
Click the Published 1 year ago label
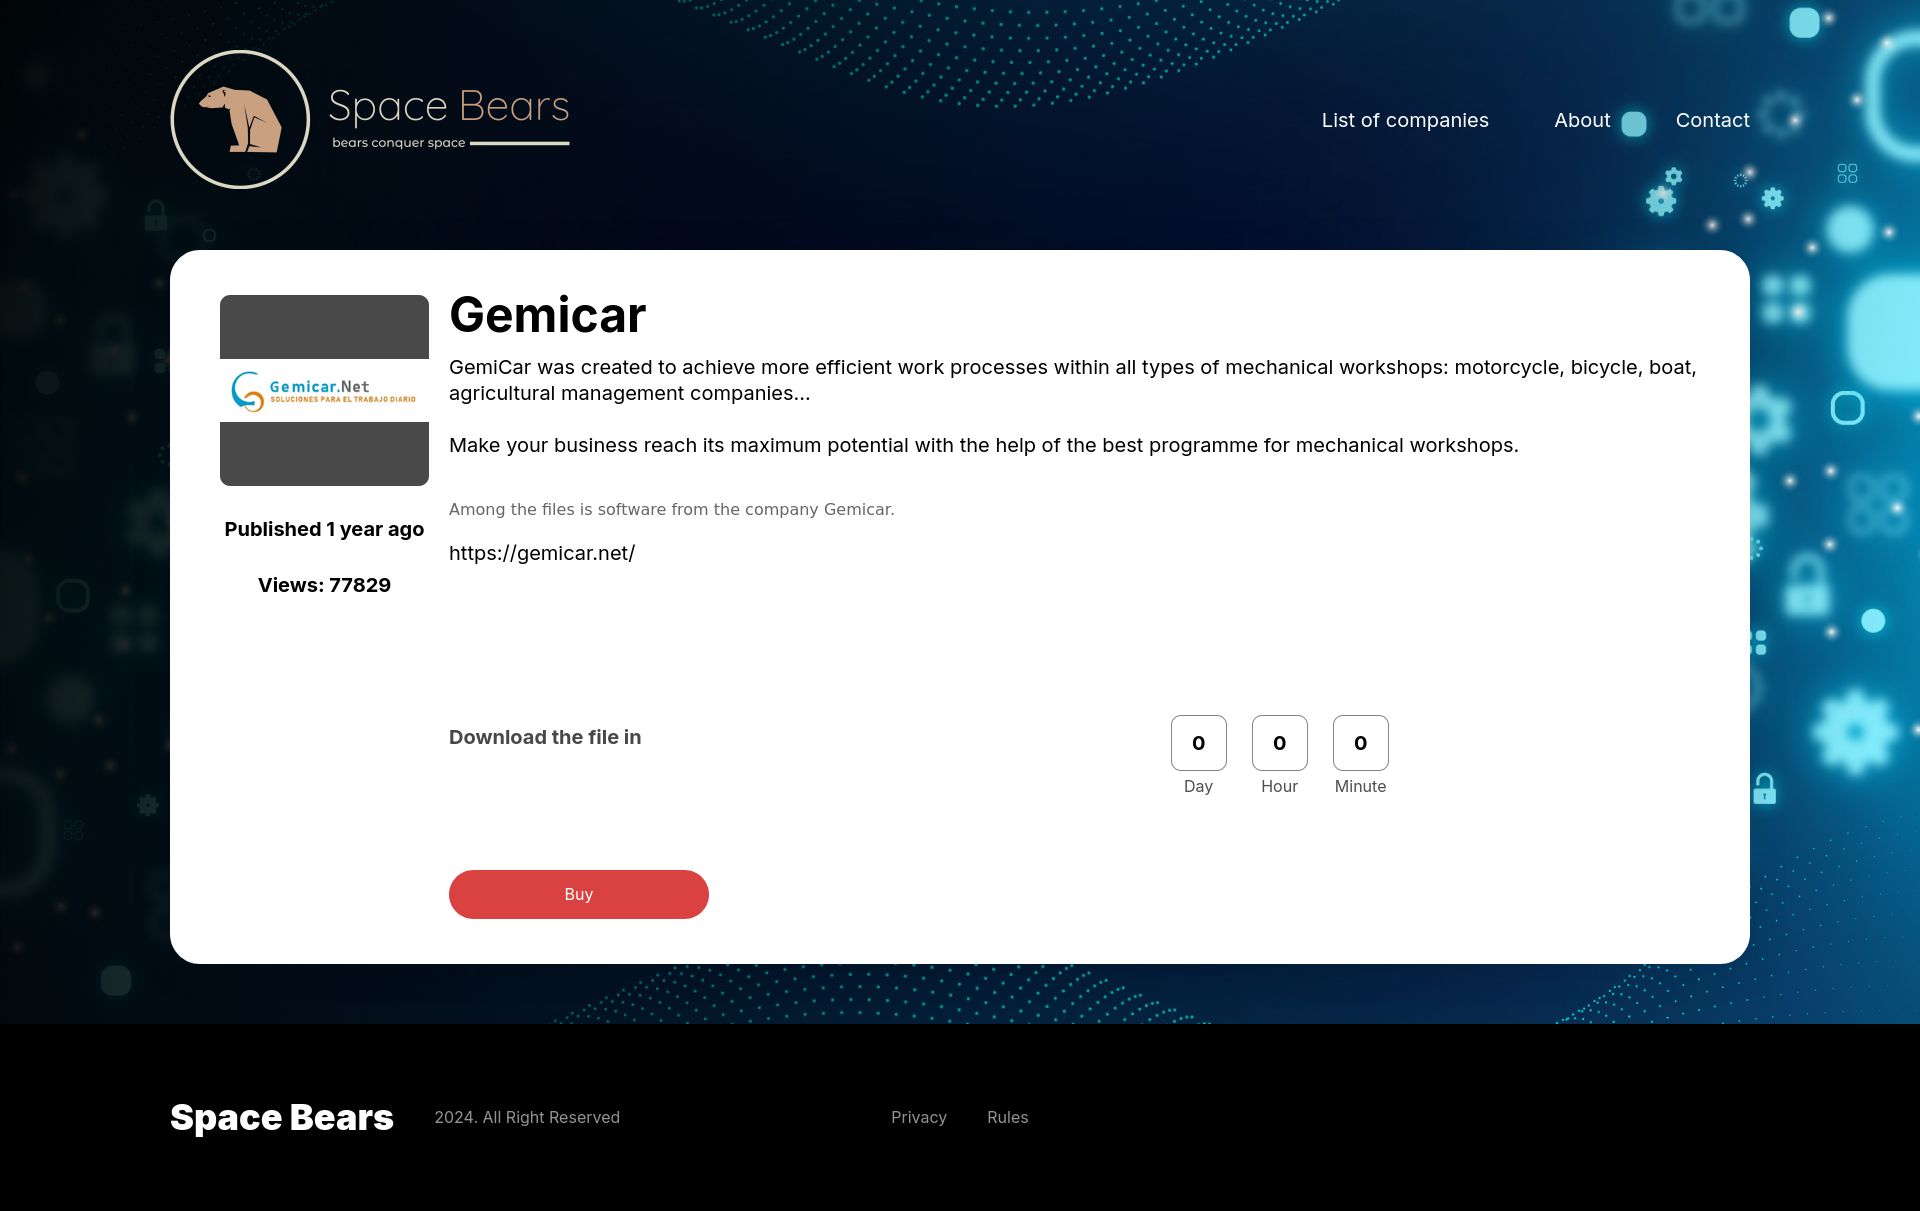point(324,529)
